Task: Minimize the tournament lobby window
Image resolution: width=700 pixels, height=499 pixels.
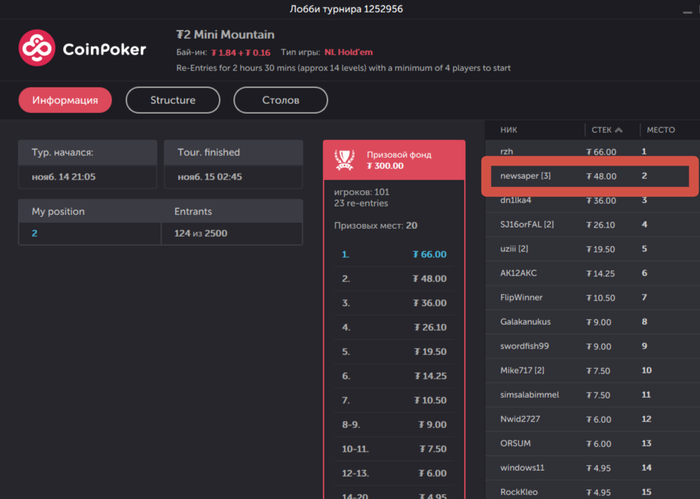Action: (x=687, y=12)
